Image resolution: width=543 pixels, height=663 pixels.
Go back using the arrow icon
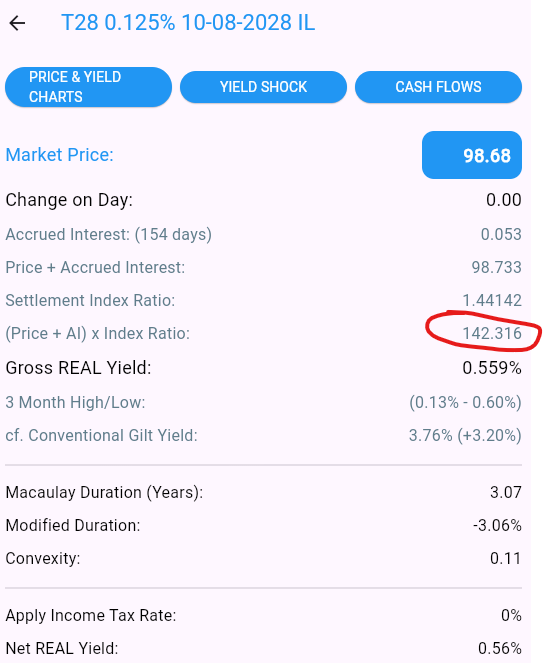(17, 23)
